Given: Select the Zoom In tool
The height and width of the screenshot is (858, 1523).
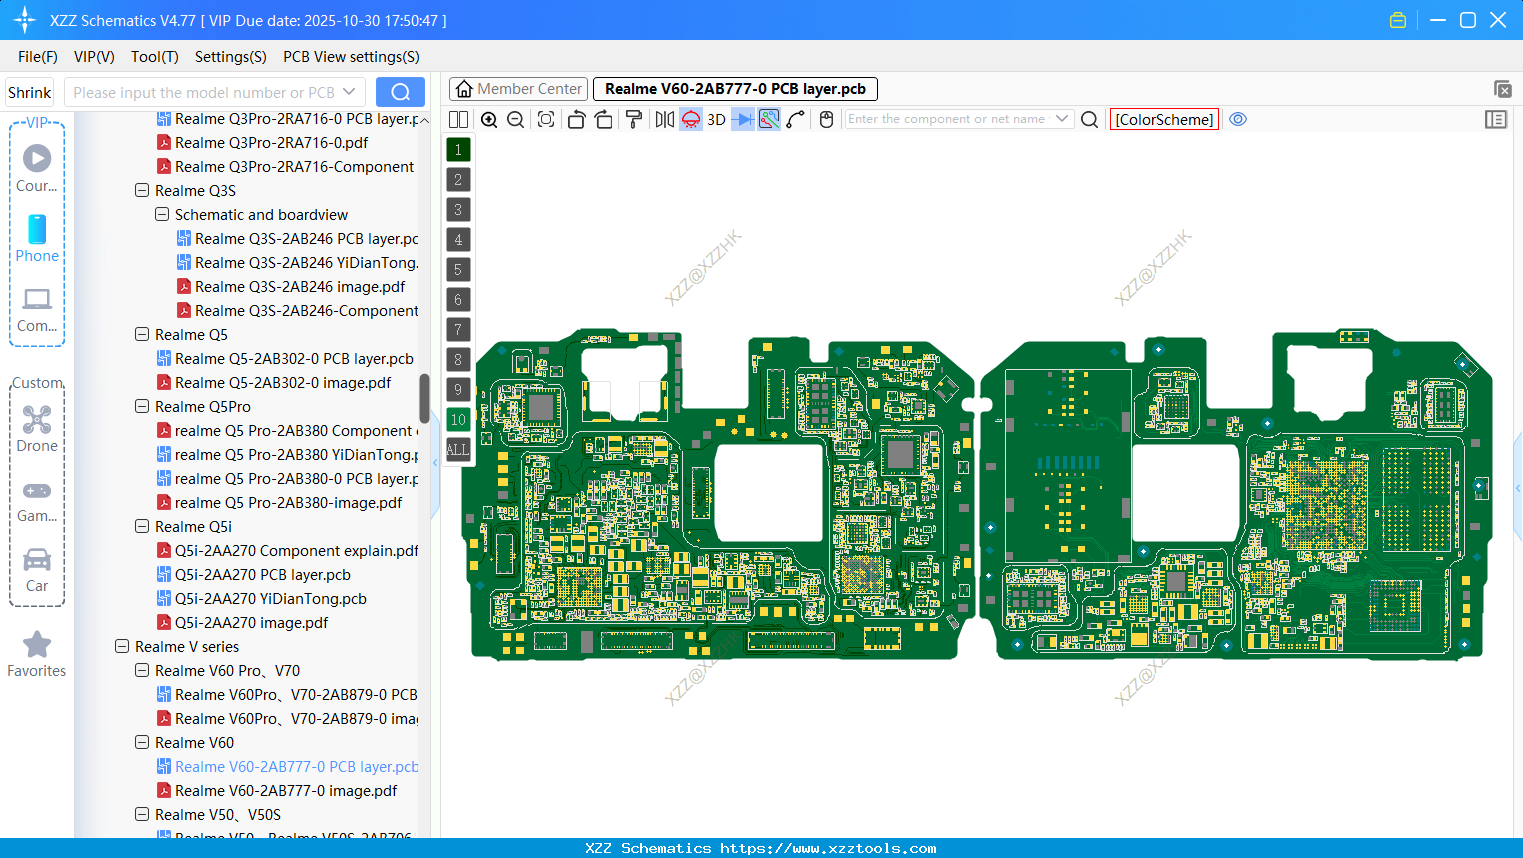Looking at the screenshot, I should click(x=489, y=119).
